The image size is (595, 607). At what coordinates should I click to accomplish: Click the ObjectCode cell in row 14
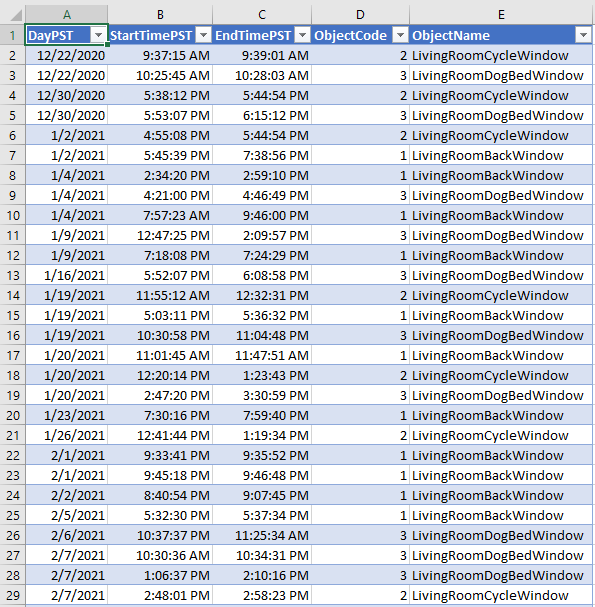pos(360,295)
